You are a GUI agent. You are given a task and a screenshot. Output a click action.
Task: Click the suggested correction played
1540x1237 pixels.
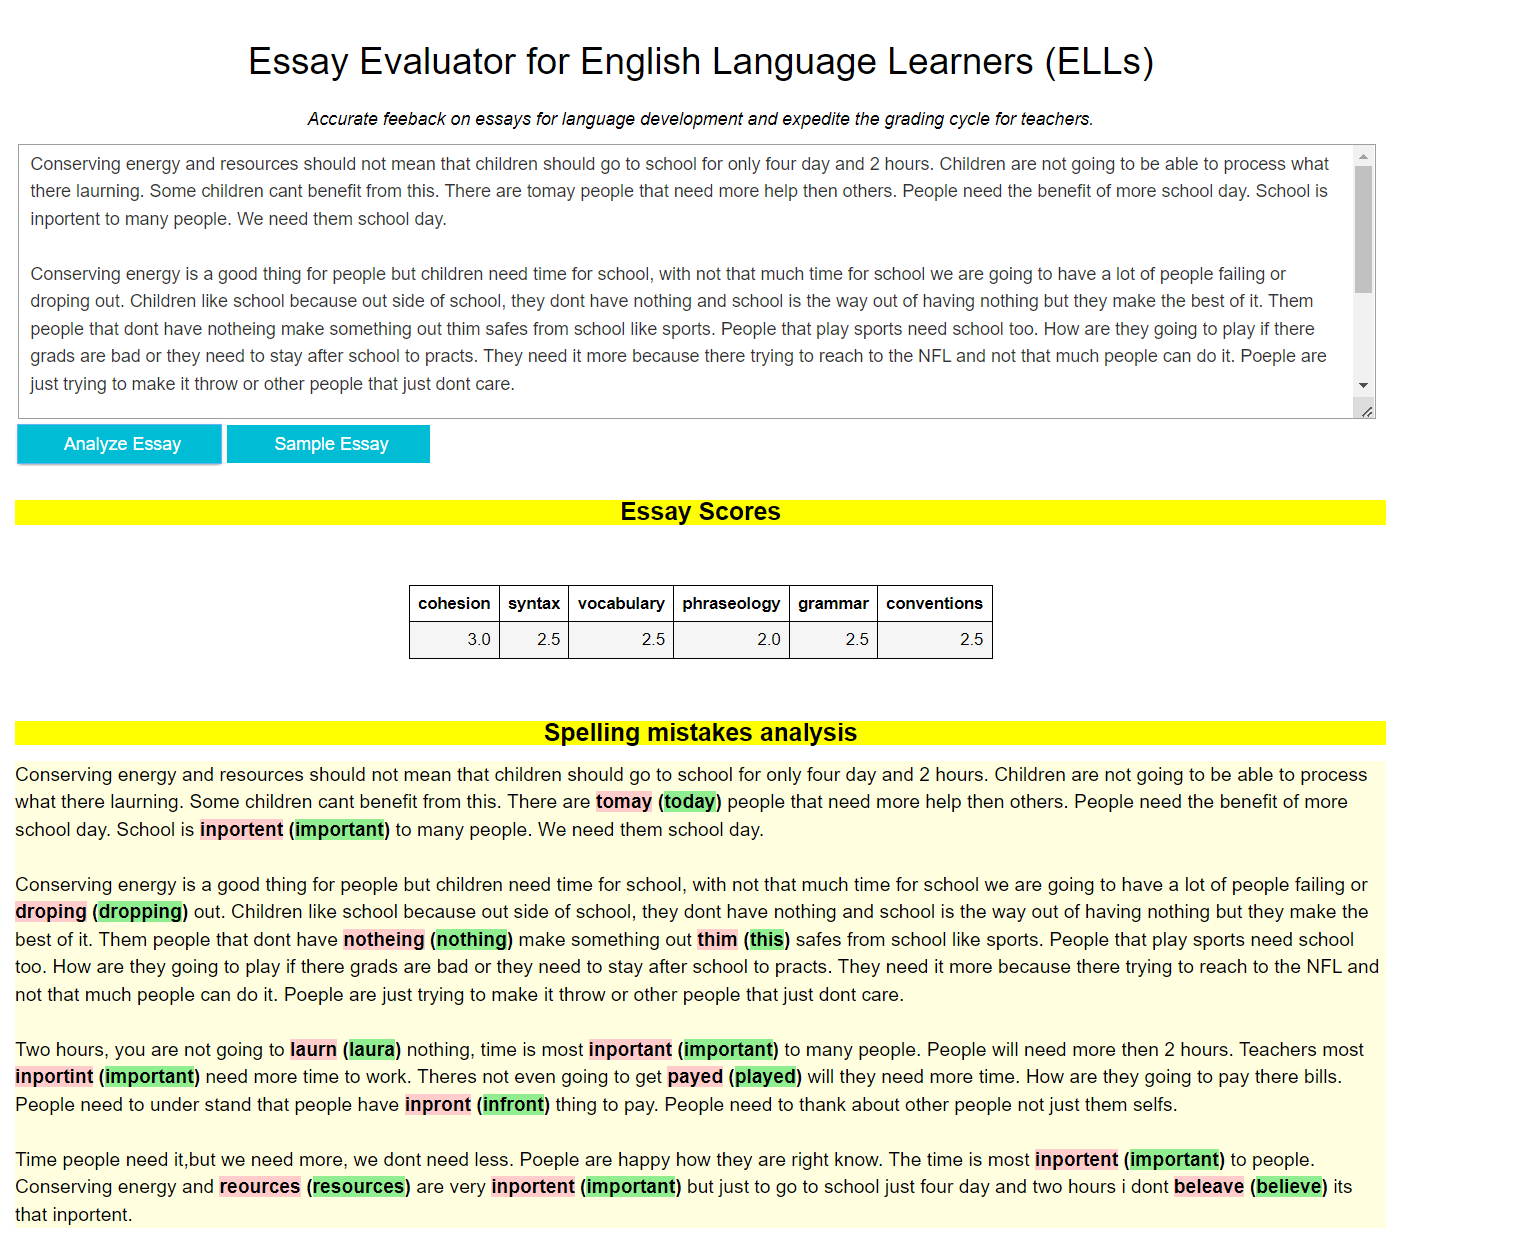tap(765, 1077)
